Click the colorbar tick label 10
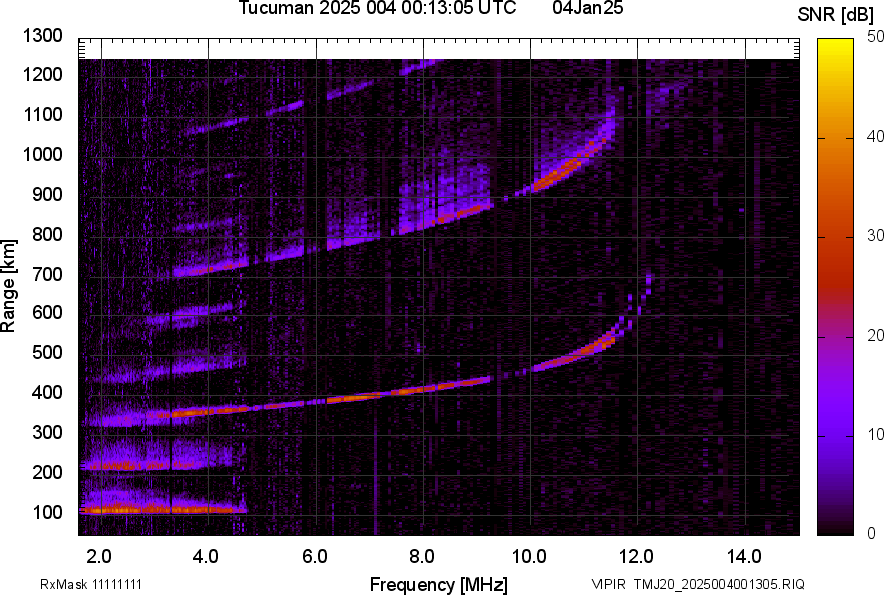The width and height of the screenshot is (884, 595). 876,434
